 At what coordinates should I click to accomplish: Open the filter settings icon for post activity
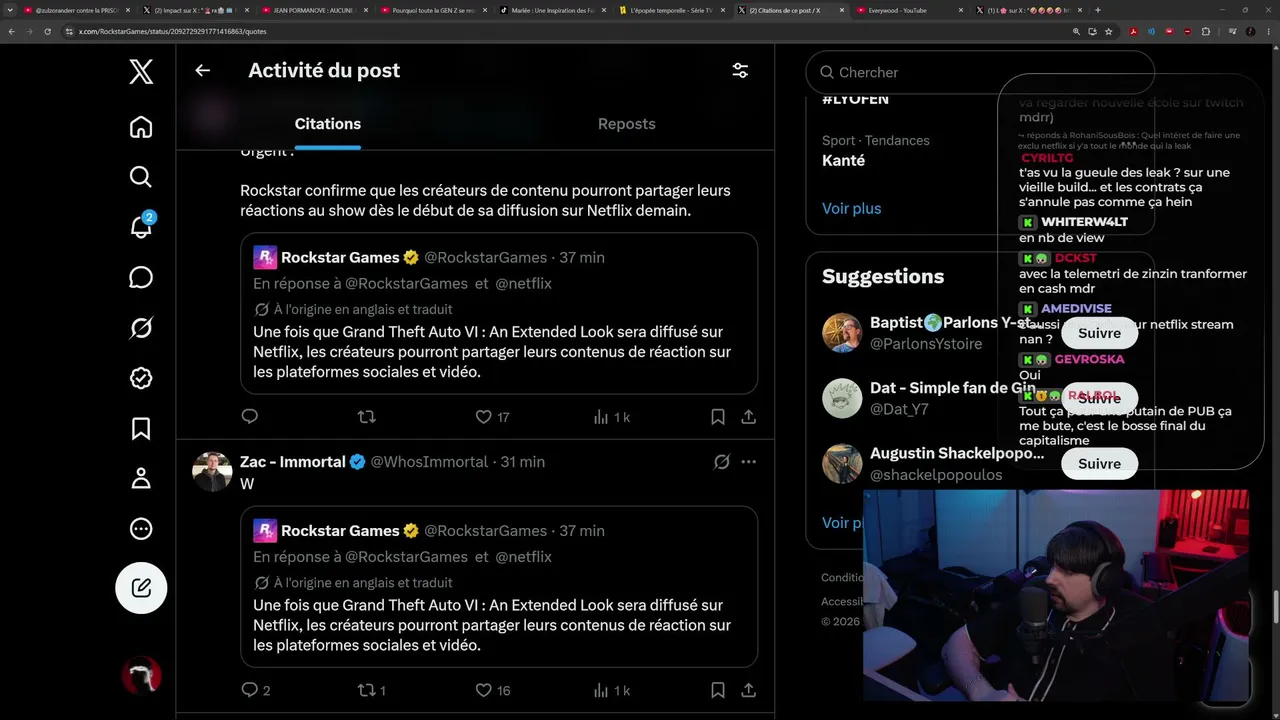click(740, 71)
